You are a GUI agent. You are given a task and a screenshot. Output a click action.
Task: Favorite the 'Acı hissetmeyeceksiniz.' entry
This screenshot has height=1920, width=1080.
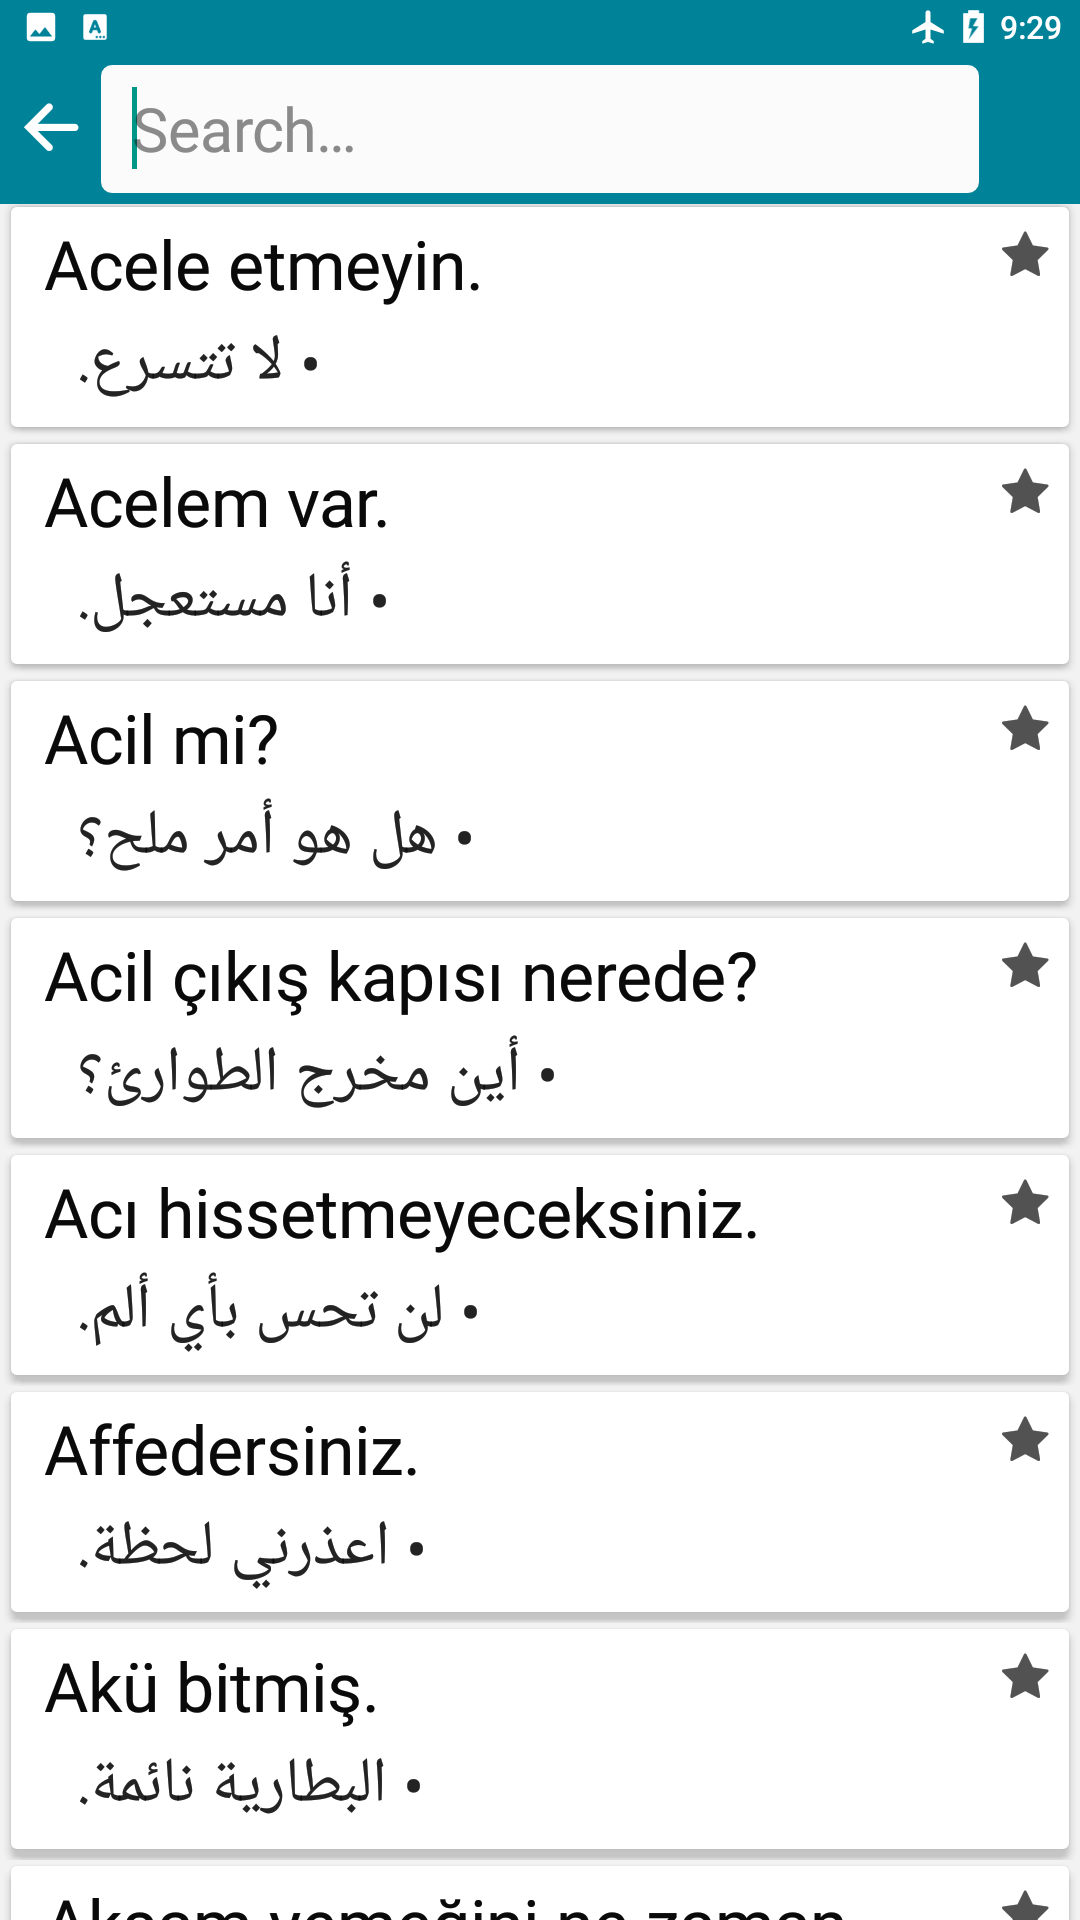point(1025,1203)
